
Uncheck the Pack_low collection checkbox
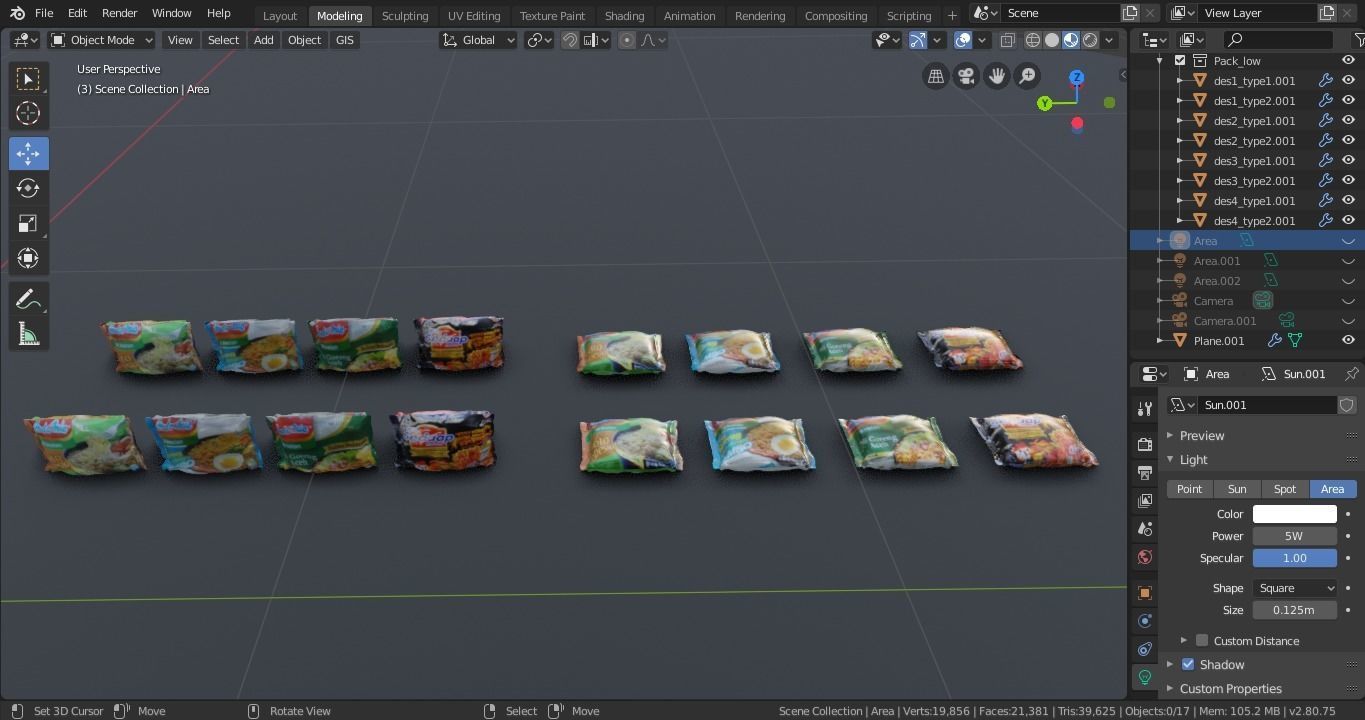(x=1180, y=61)
